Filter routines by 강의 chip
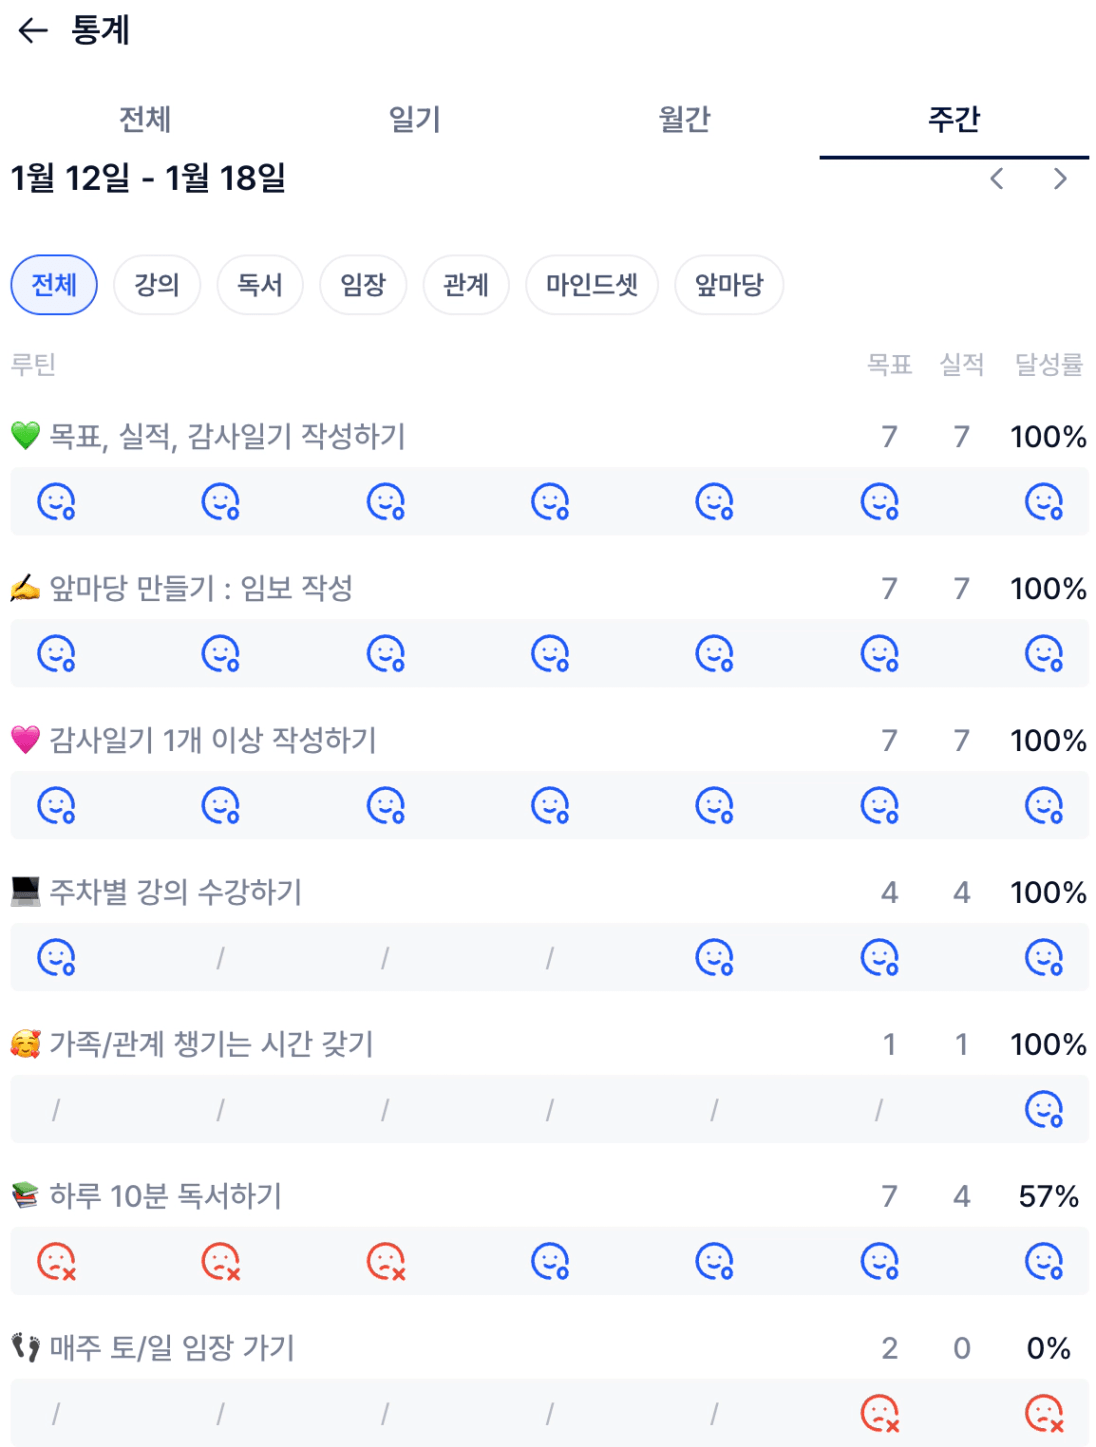Image resolution: width=1096 pixels, height=1447 pixels. (x=157, y=285)
